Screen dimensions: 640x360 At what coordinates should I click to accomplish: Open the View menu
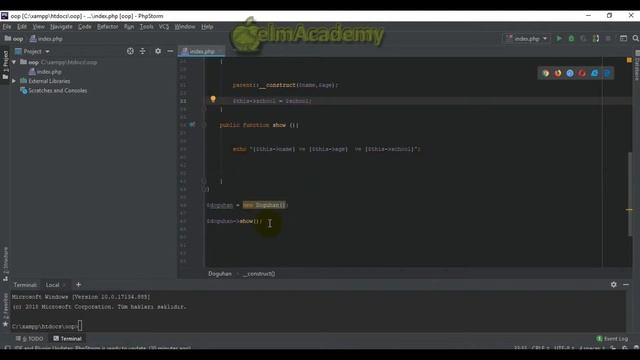click(x=38, y=27)
